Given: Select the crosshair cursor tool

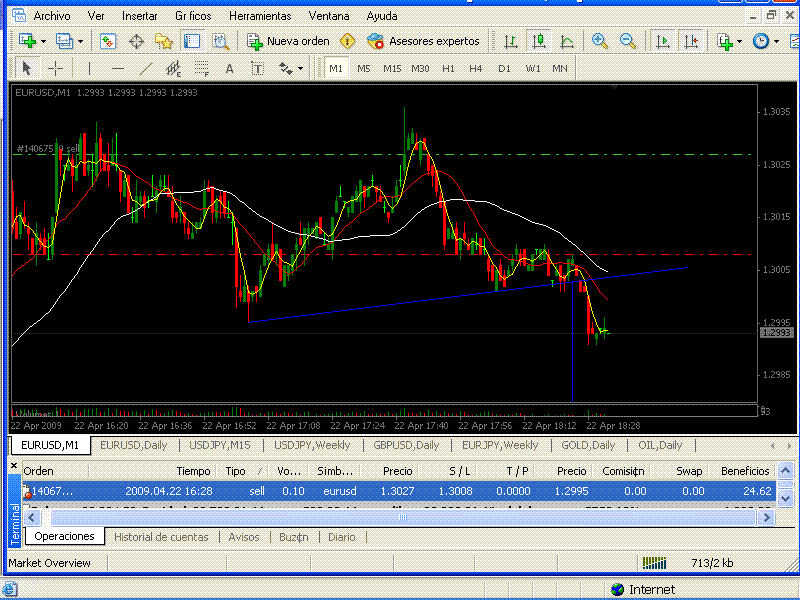Looking at the screenshot, I should (56, 68).
